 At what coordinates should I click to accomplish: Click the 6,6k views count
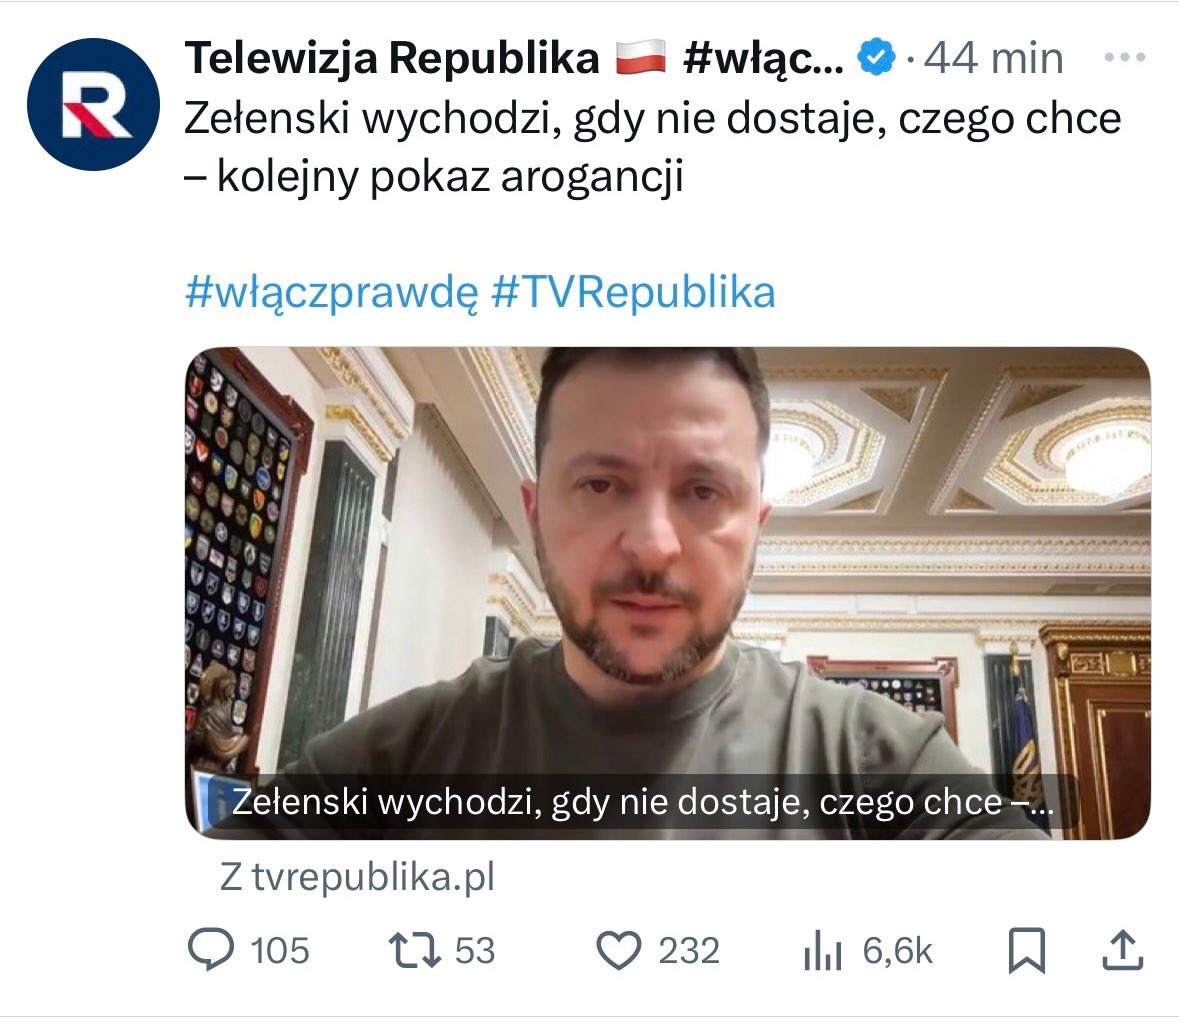tap(897, 952)
